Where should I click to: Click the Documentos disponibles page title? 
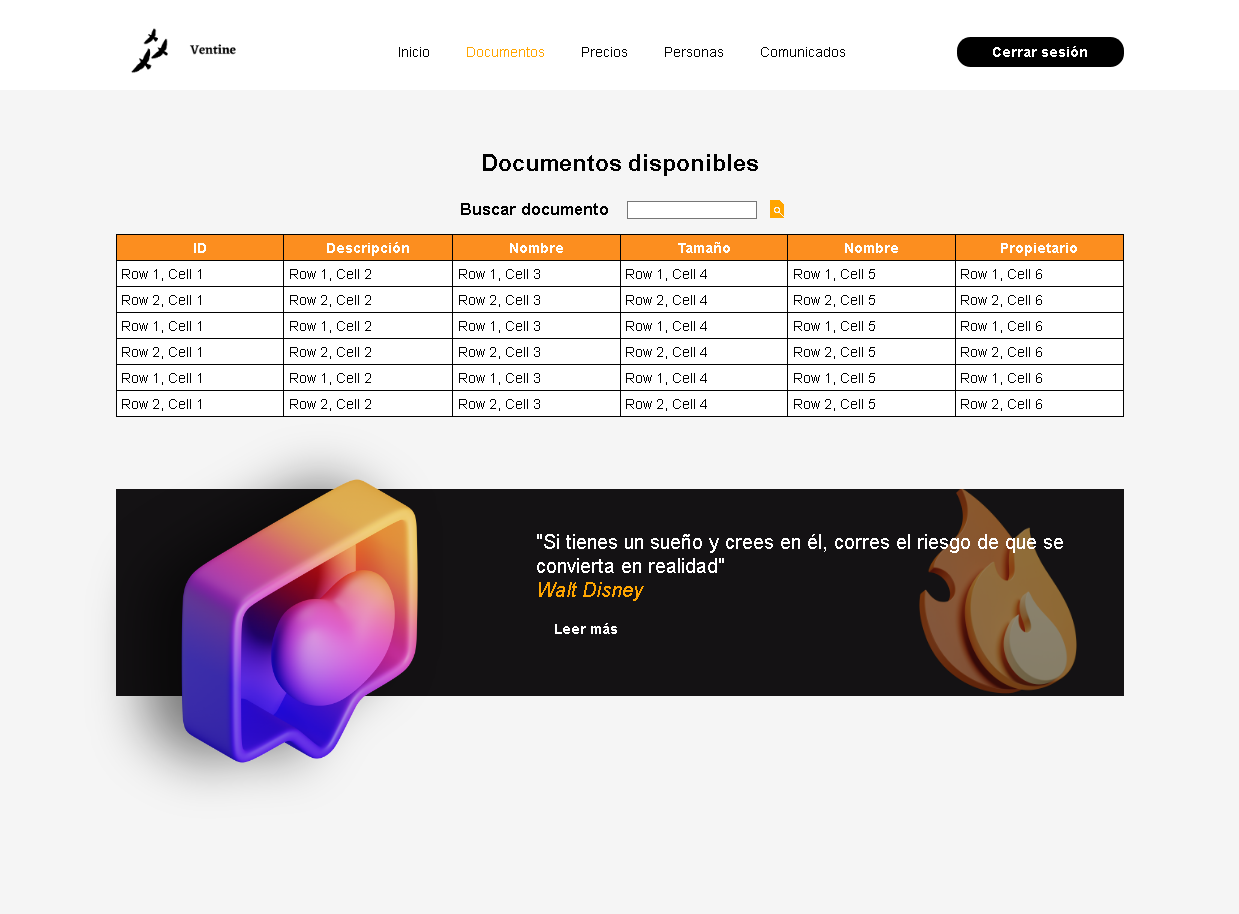620,163
